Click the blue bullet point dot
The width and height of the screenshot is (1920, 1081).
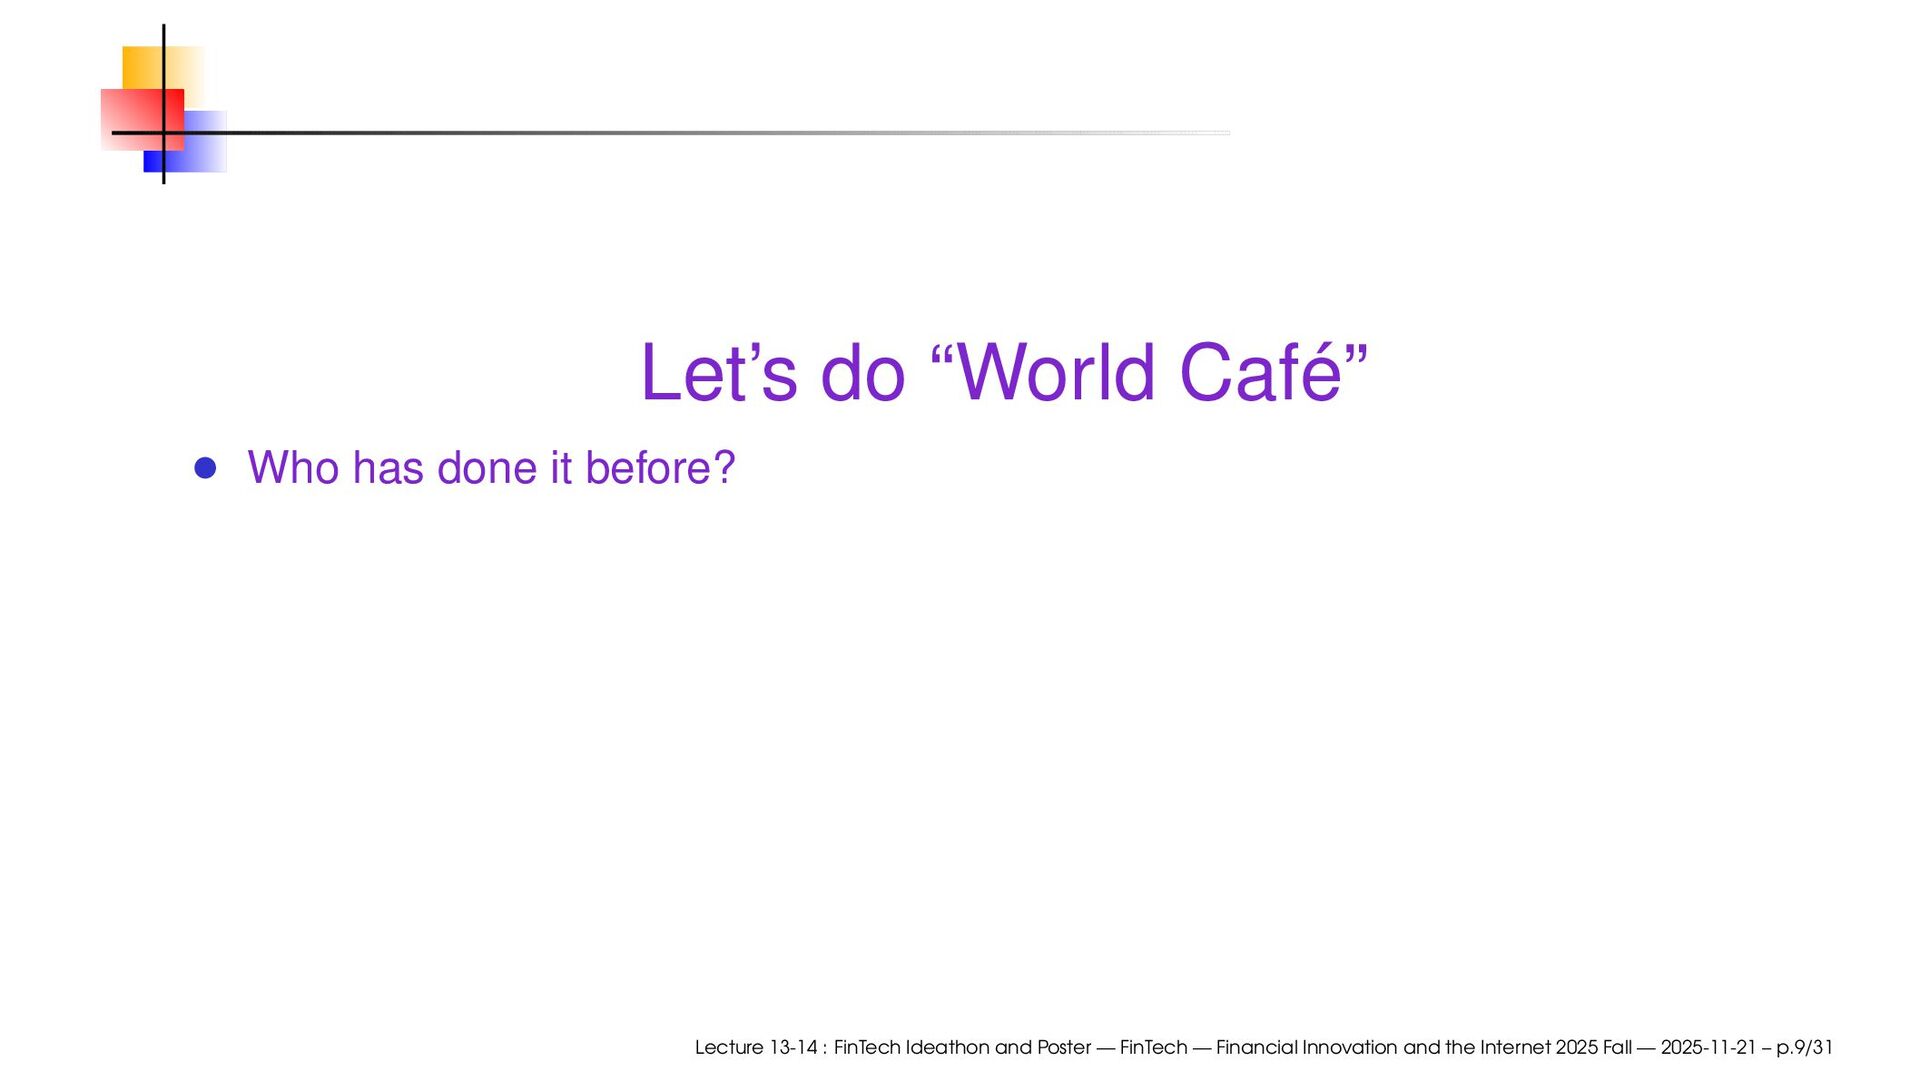tap(205, 468)
